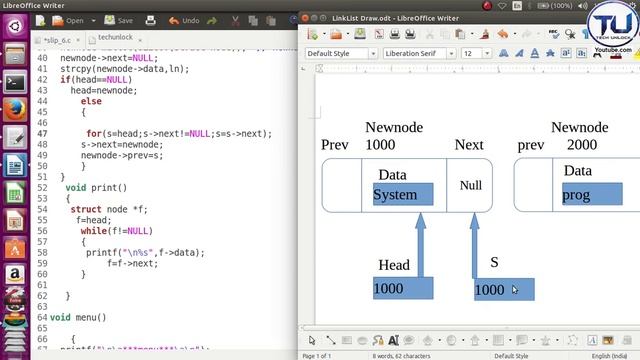Launch Terminal from the Ubuntu launcher
The image size is (640, 360).
click(x=15, y=82)
